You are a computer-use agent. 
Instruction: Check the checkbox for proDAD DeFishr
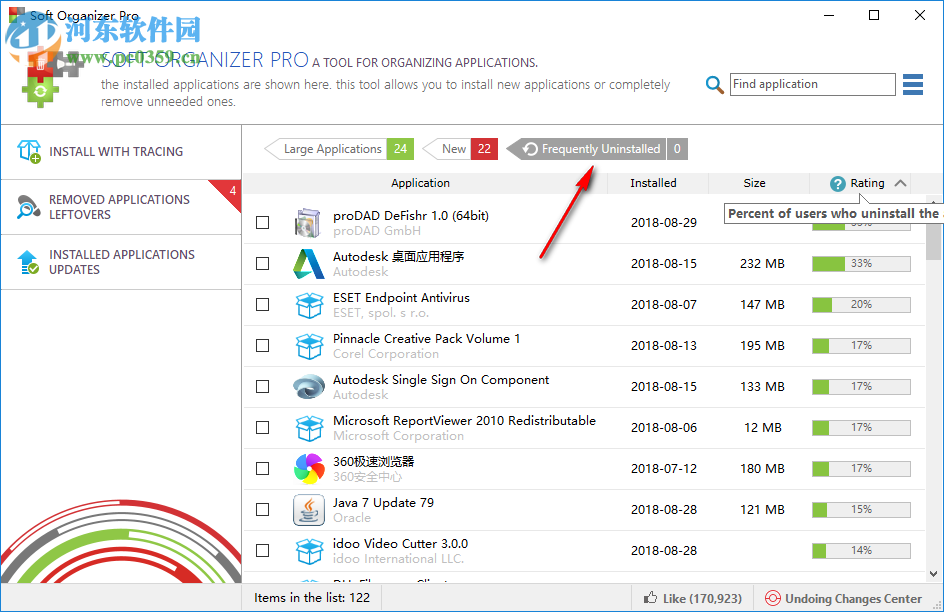262,222
